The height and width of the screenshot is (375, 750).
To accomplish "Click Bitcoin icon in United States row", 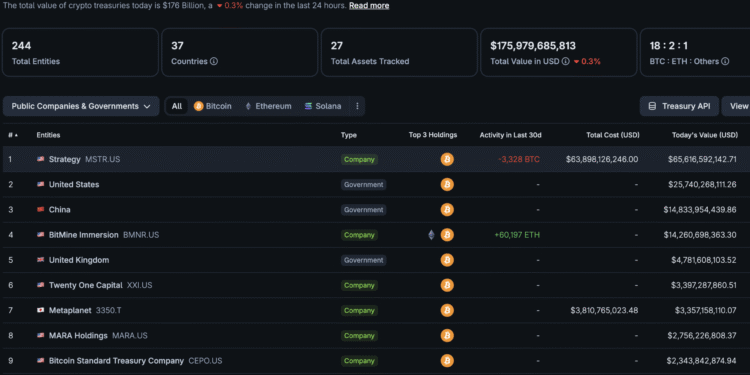I will (447, 185).
